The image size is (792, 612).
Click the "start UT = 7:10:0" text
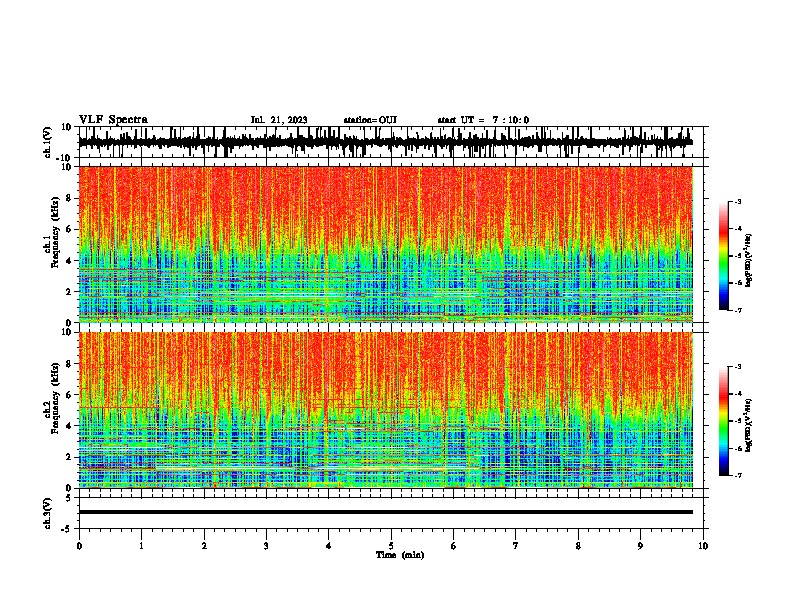pyautogui.click(x=483, y=120)
